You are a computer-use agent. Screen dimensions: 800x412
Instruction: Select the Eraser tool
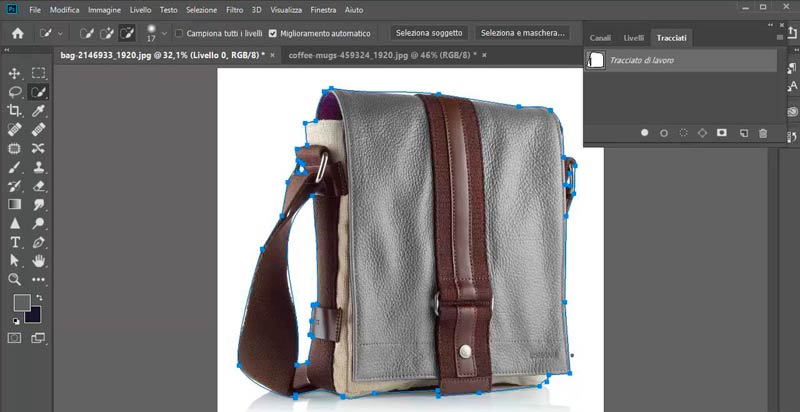(x=39, y=186)
